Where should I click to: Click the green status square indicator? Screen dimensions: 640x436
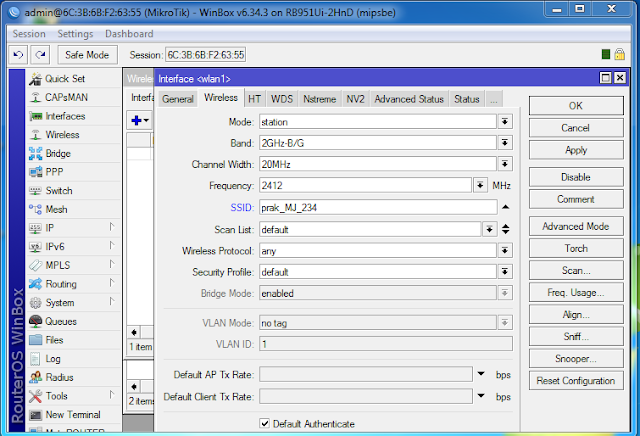[606, 54]
